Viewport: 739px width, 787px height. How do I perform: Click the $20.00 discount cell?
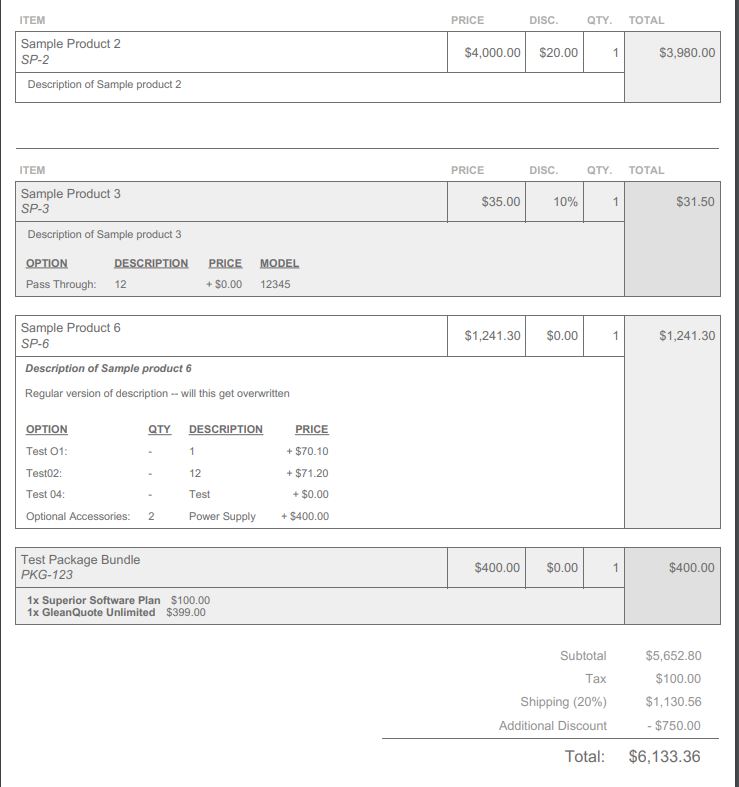click(558, 52)
